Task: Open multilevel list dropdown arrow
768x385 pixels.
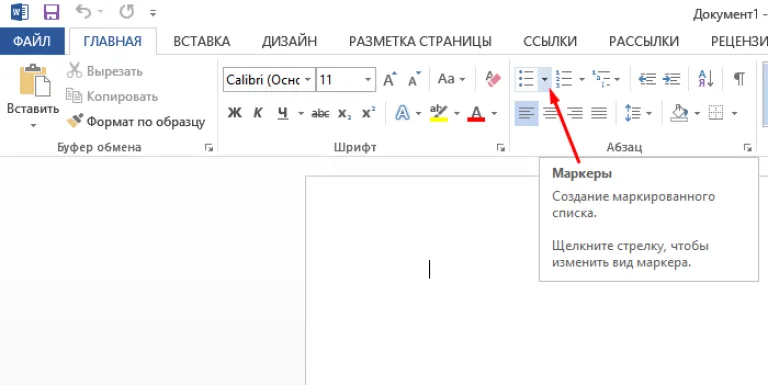Action: 617,79
